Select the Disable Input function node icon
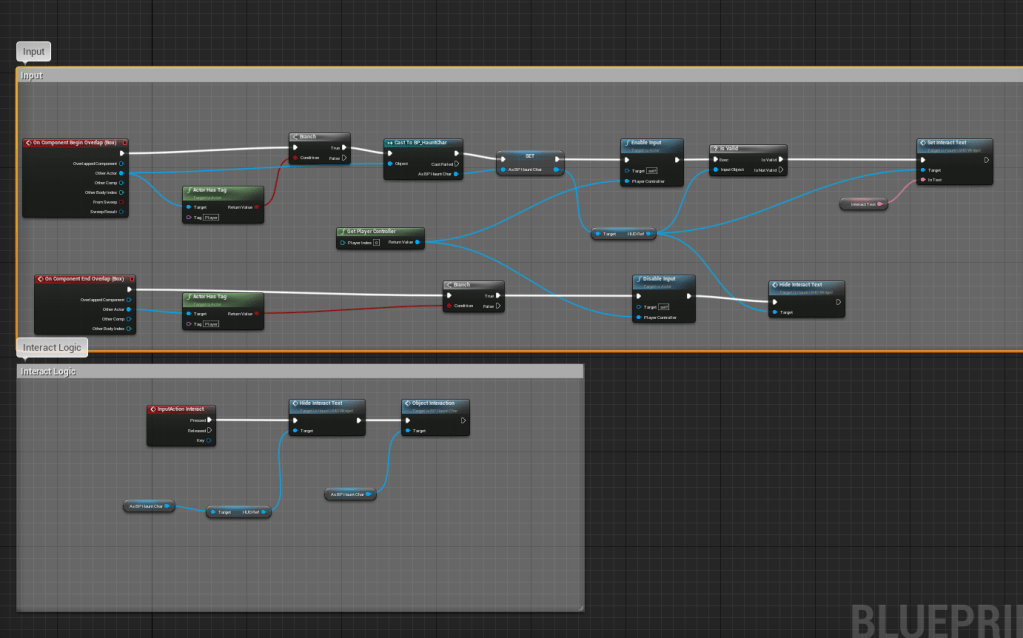This screenshot has width=1023, height=638. click(638, 280)
